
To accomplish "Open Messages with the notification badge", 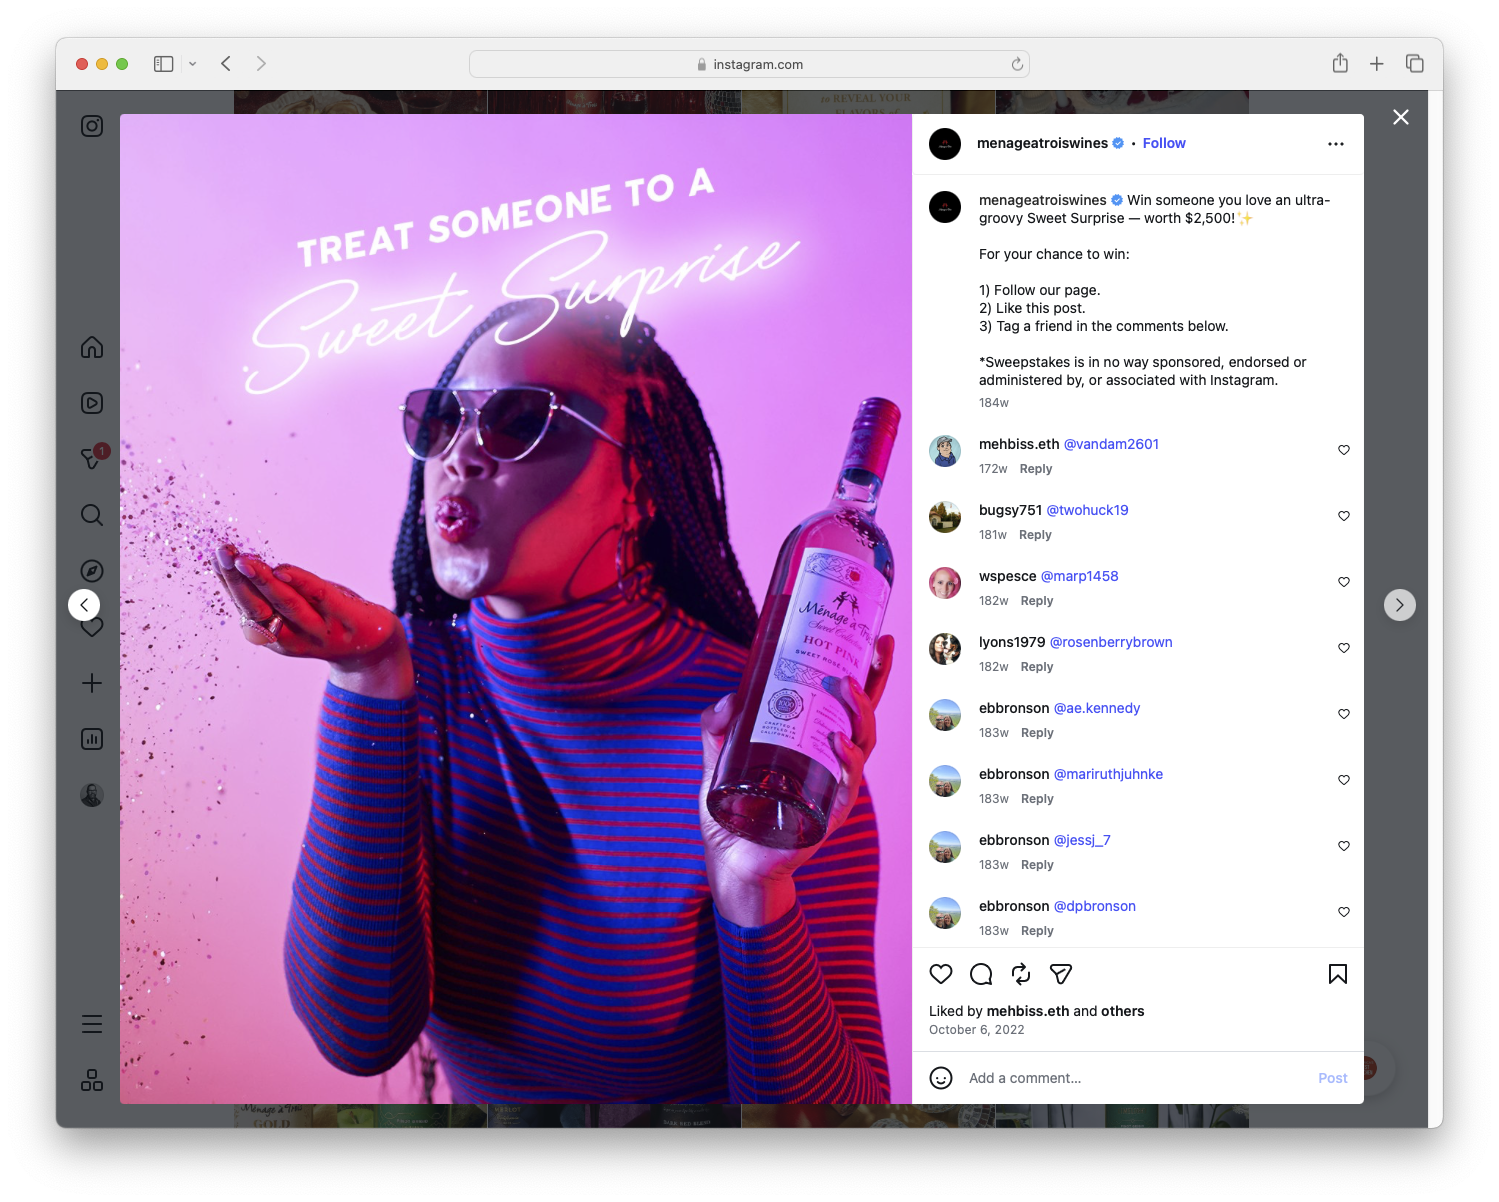I will (x=91, y=459).
